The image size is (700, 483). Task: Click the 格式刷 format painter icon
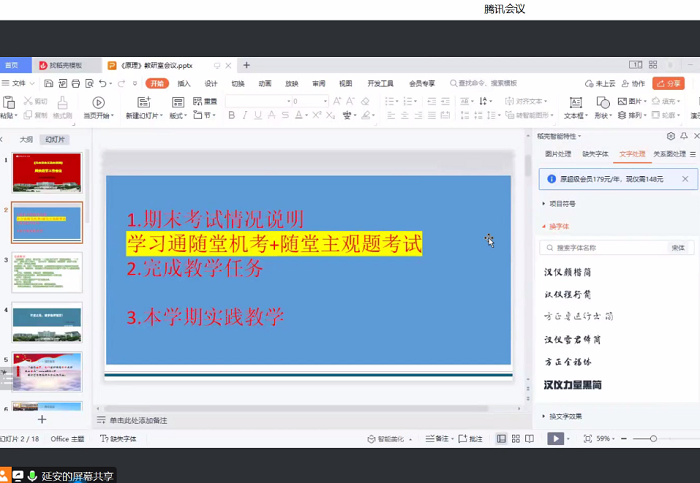(x=62, y=102)
